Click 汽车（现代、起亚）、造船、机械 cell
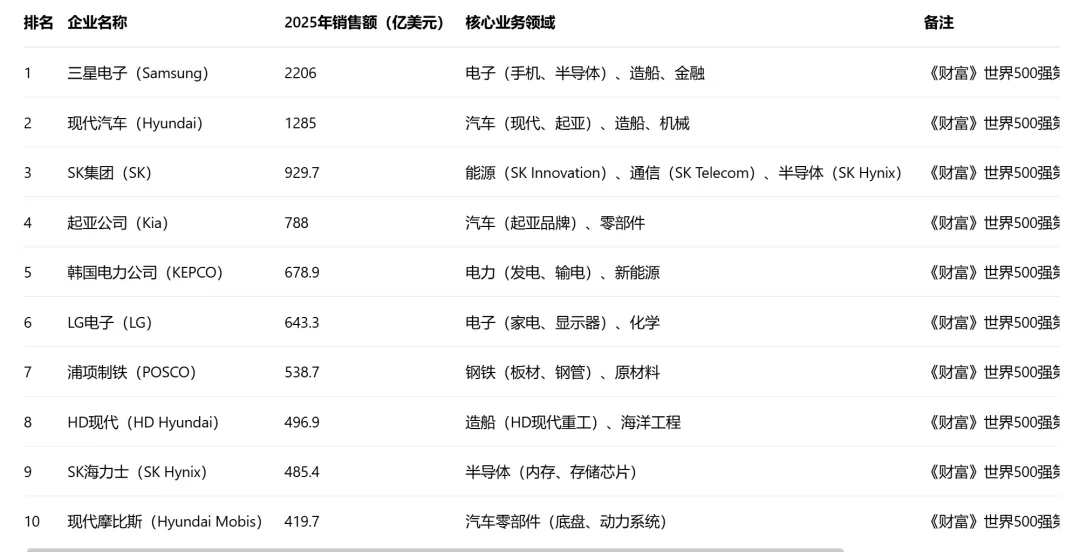Image resolution: width=1080 pixels, height=552 pixels. click(577, 123)
